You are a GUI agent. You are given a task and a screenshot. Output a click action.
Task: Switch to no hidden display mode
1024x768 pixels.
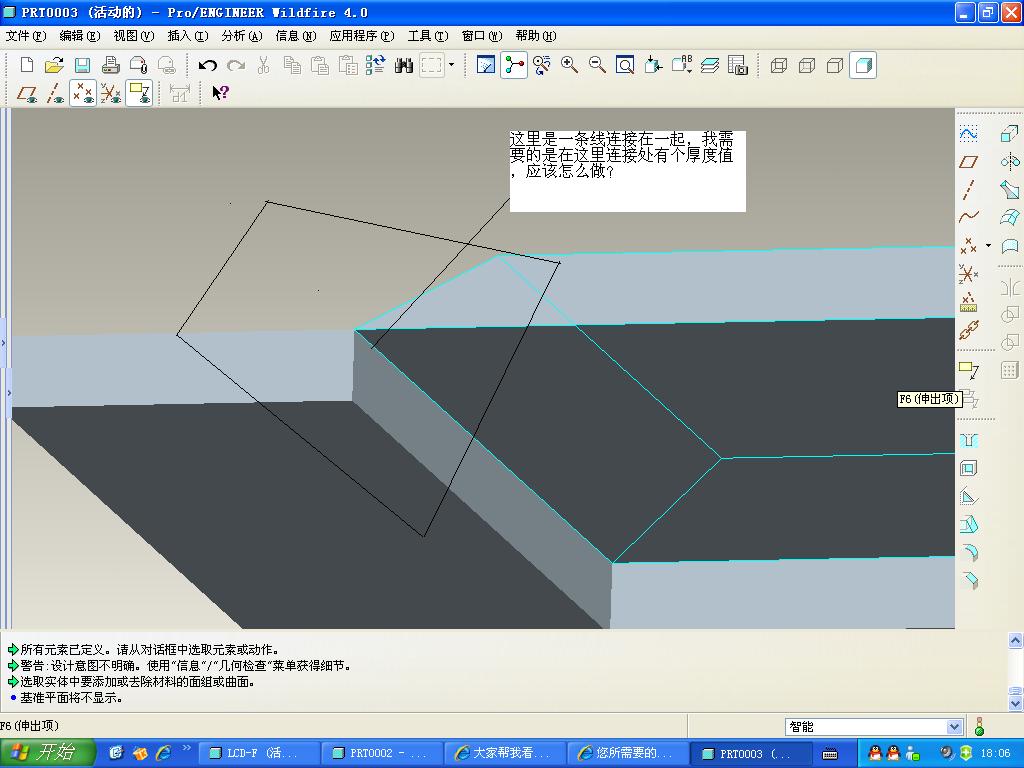coord(835,65)
